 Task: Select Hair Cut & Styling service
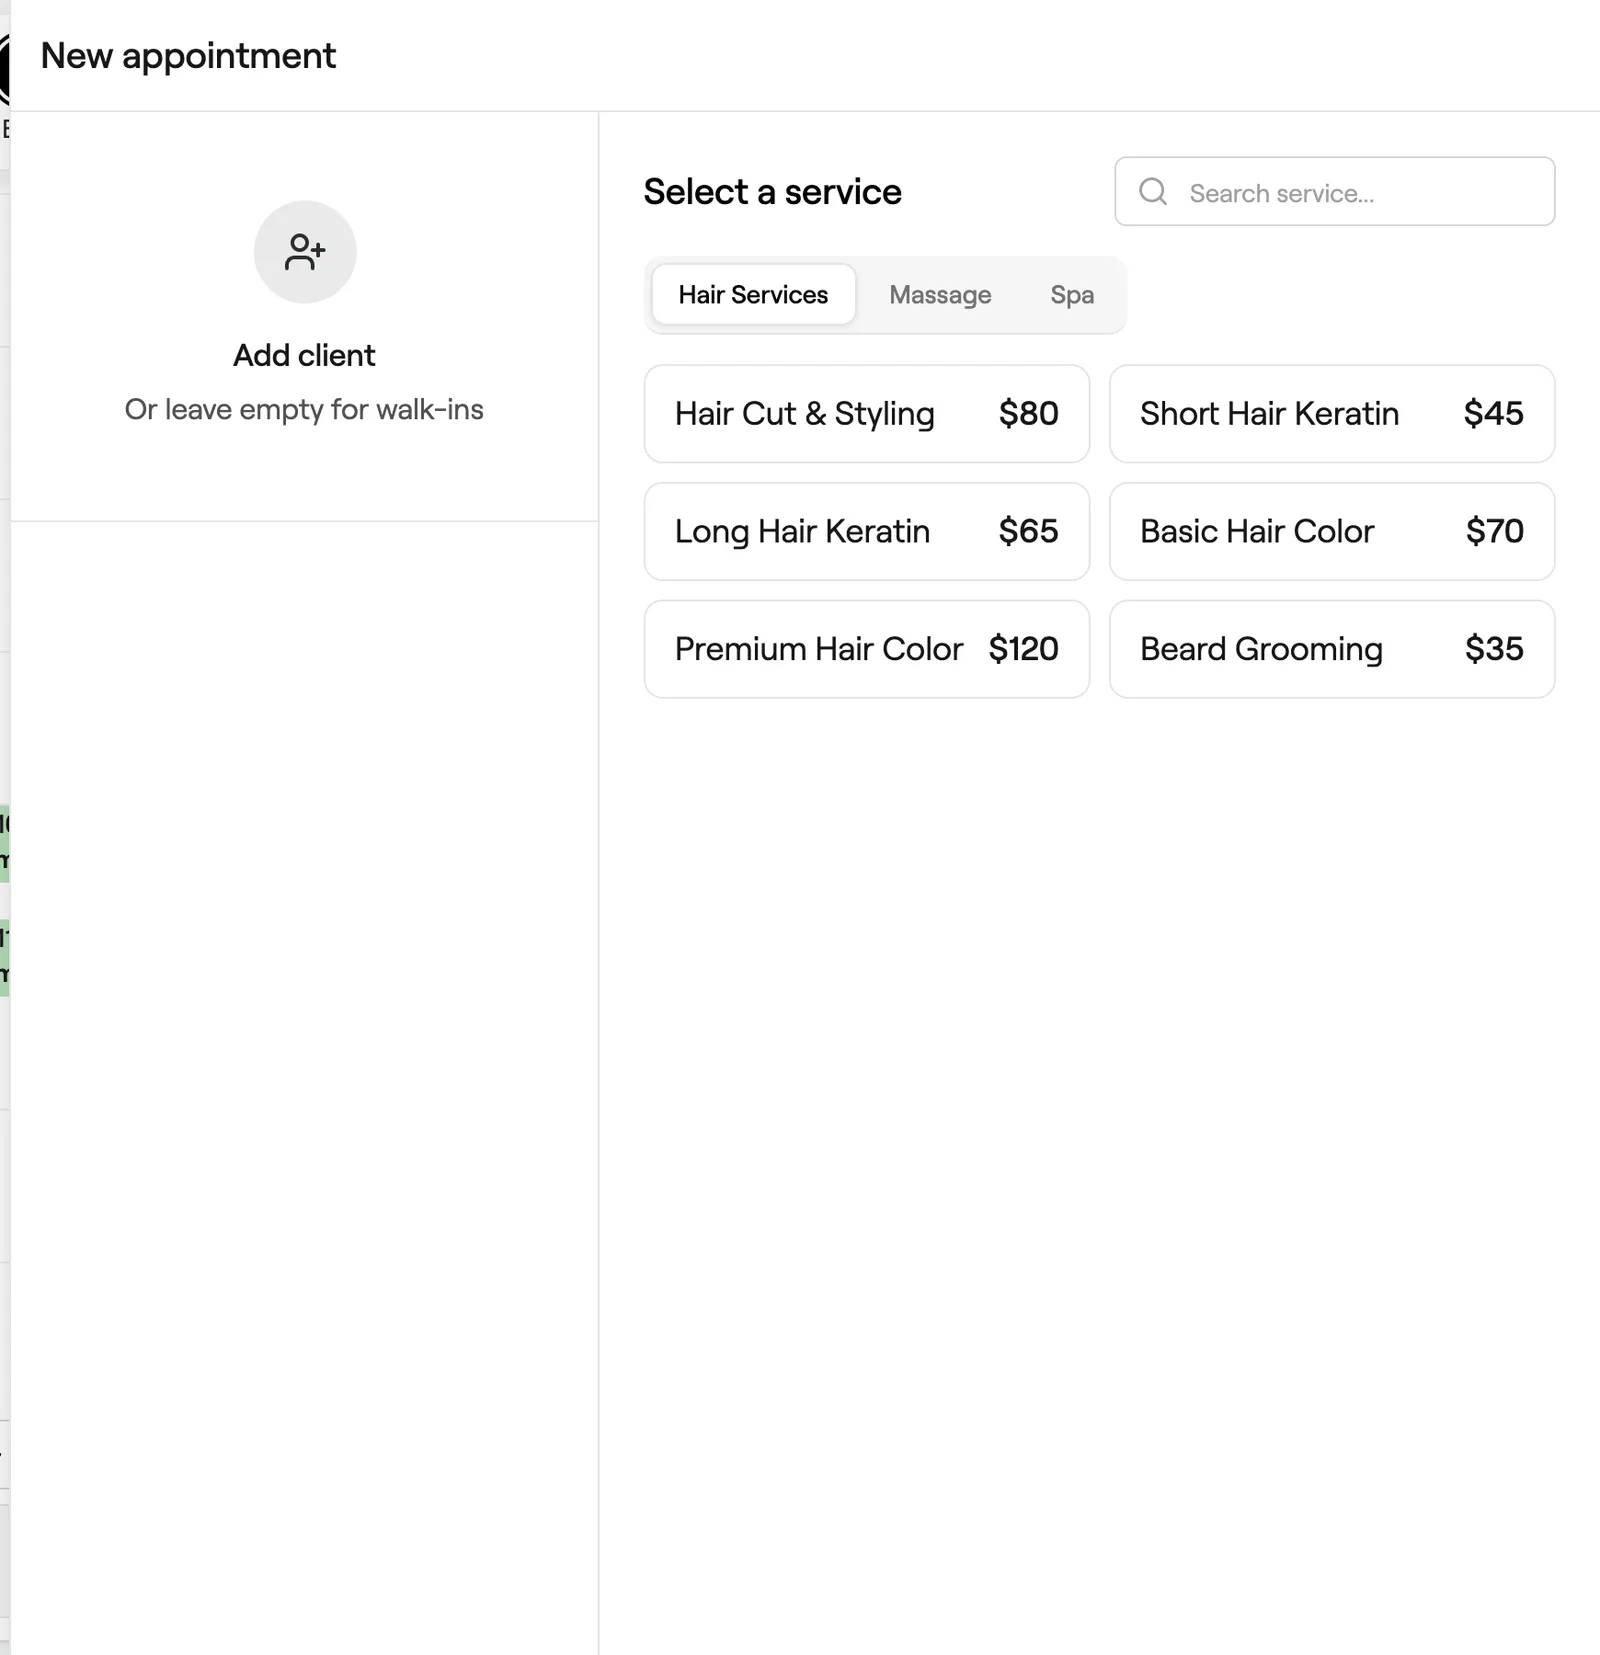pyautogui.click(x=867, y=413)
